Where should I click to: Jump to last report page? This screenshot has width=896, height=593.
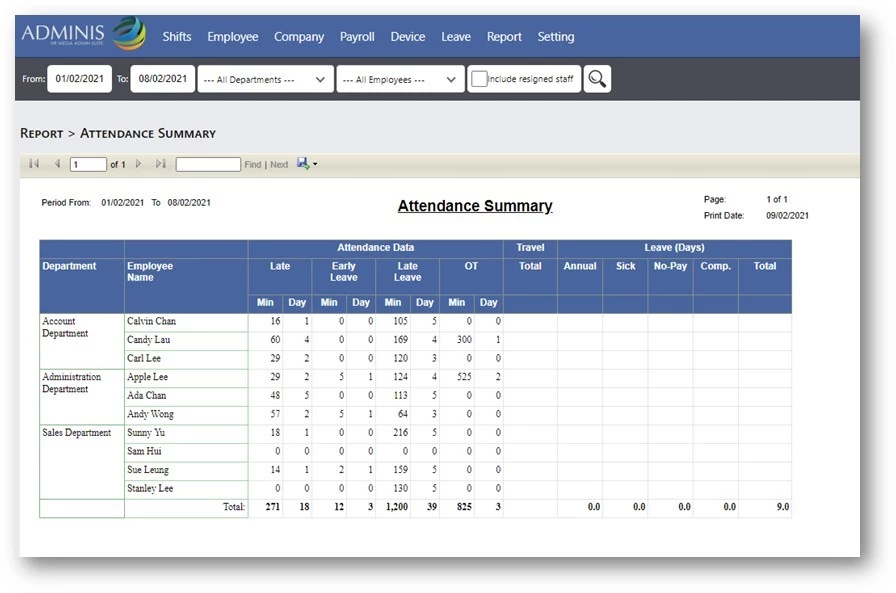tap(161, 164)
